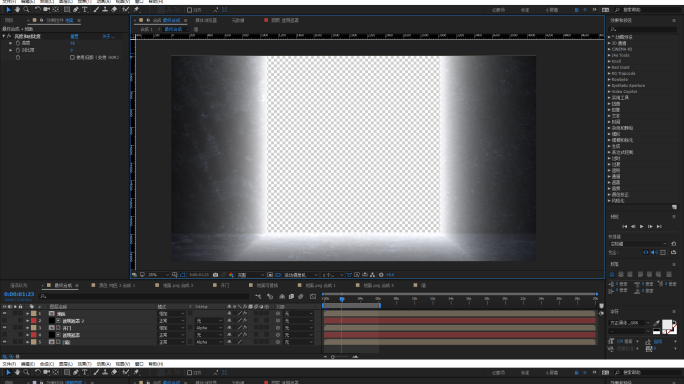Open the white fill color swatch in Character panel
The image size is (684, 384).
667,324
